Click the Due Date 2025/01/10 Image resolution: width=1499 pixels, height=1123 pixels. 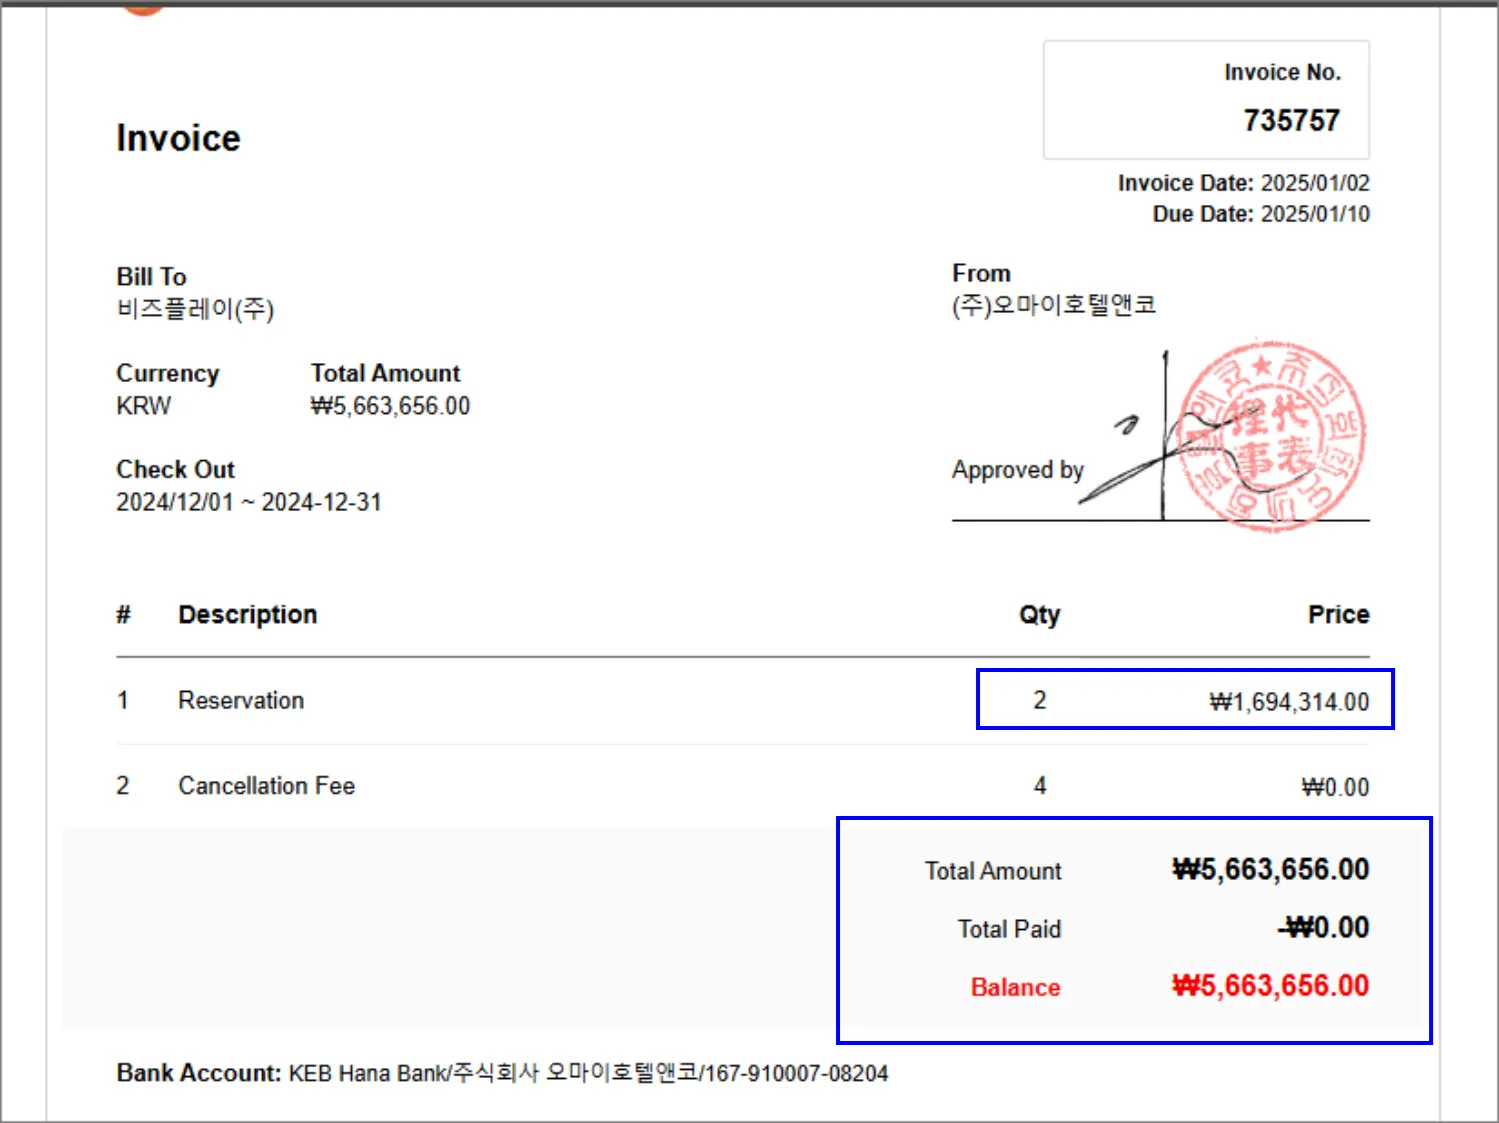1314,214
